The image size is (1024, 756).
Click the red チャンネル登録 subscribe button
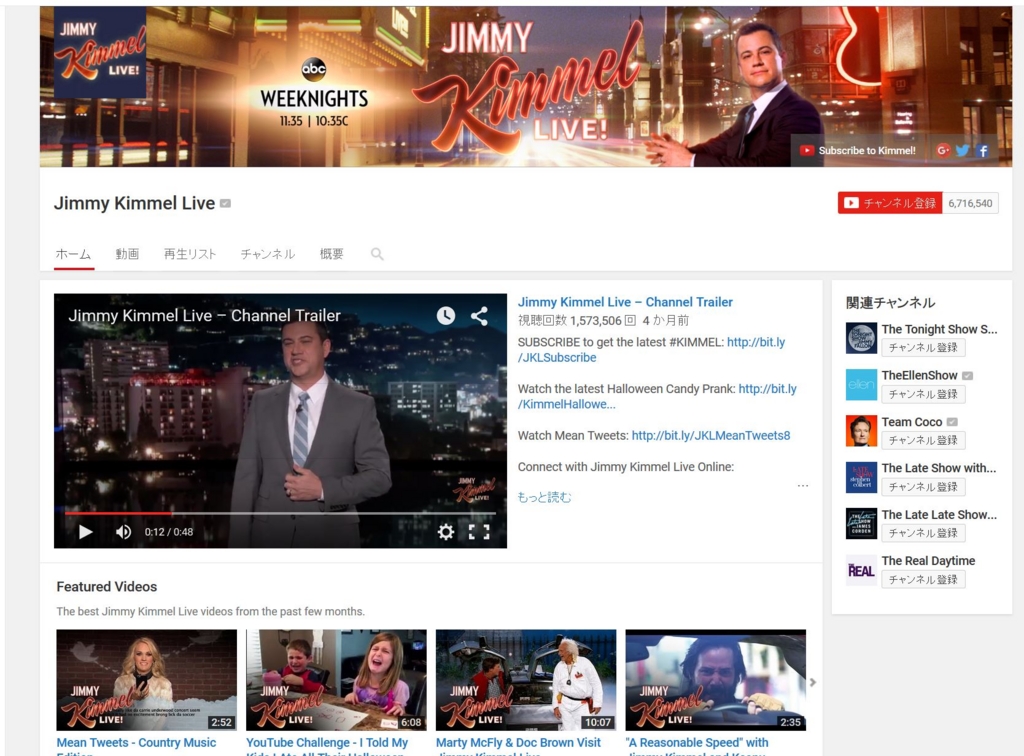click(890, 203)
